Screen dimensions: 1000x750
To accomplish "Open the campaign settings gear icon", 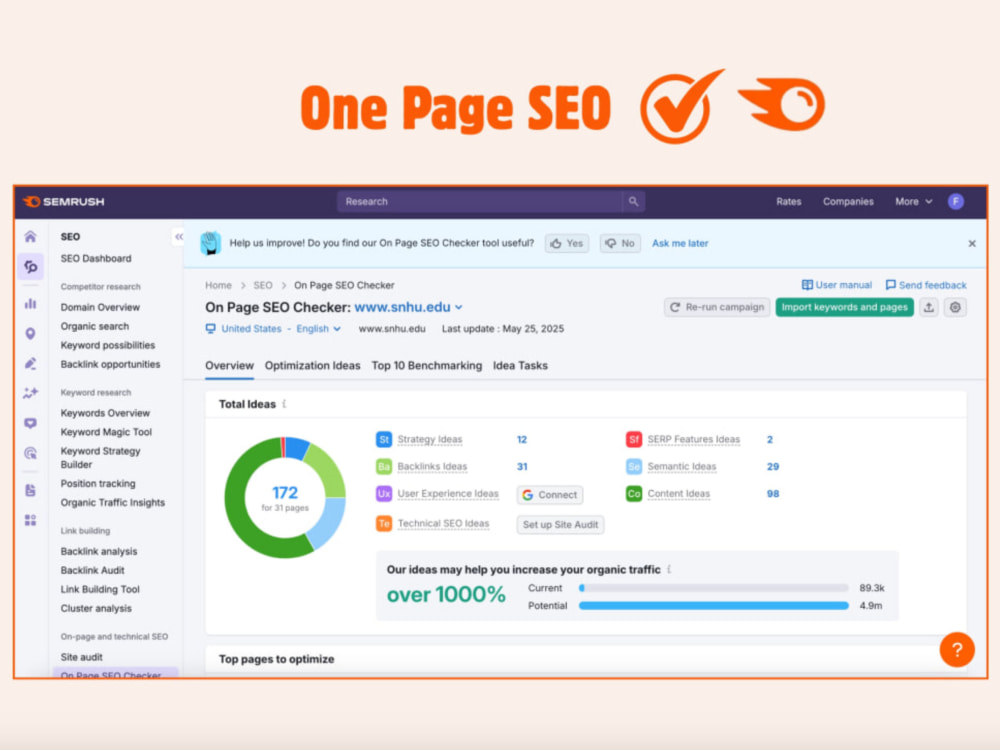I will [x=955, y=307].
